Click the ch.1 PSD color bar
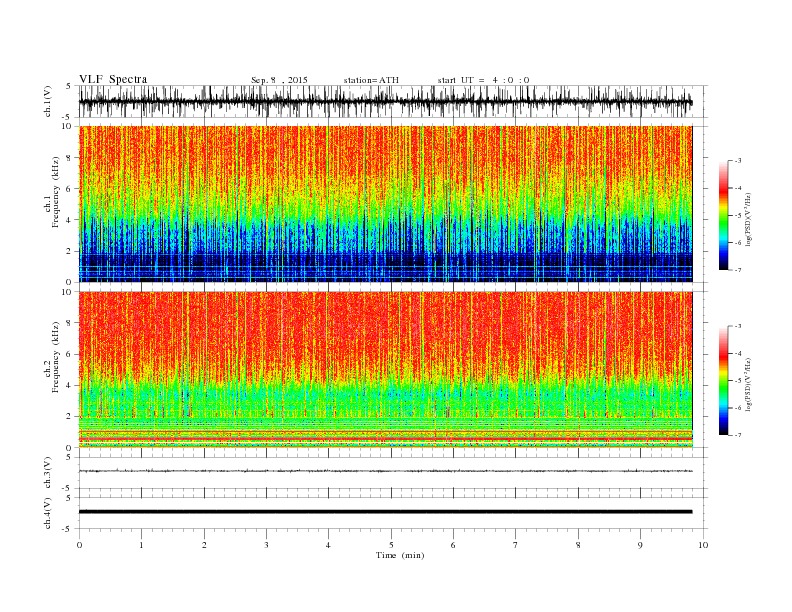 723,215
